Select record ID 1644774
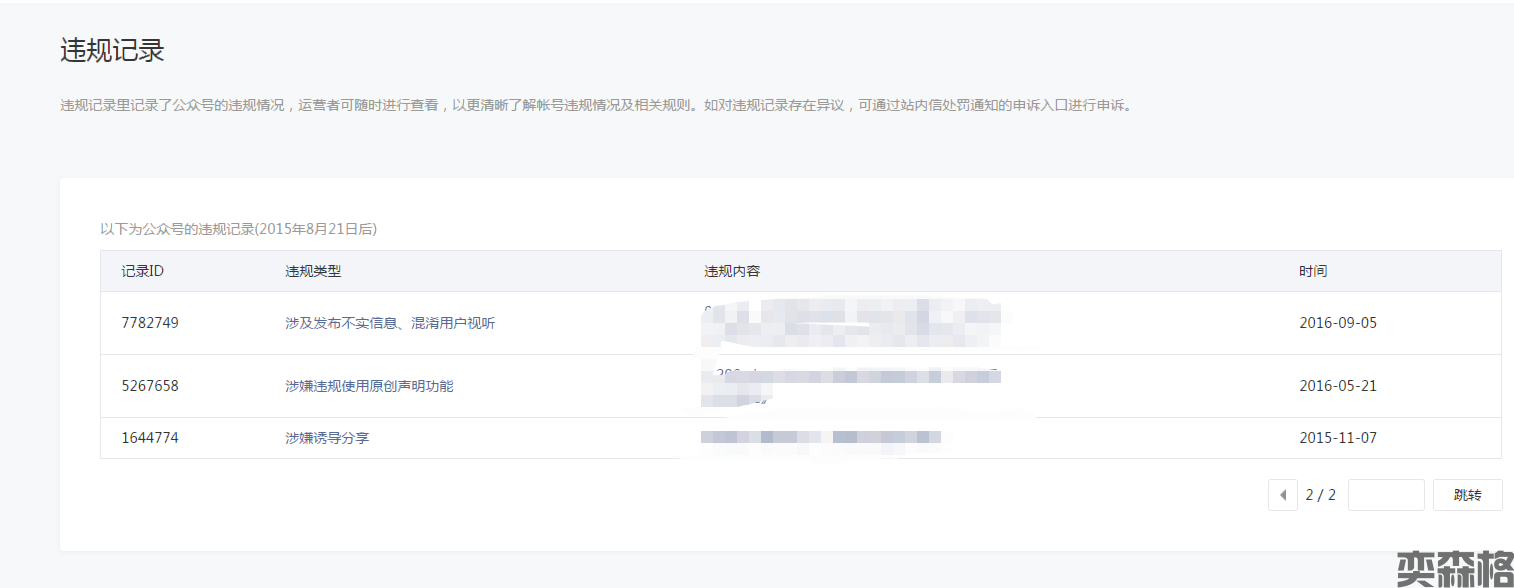 click(150, 438)
